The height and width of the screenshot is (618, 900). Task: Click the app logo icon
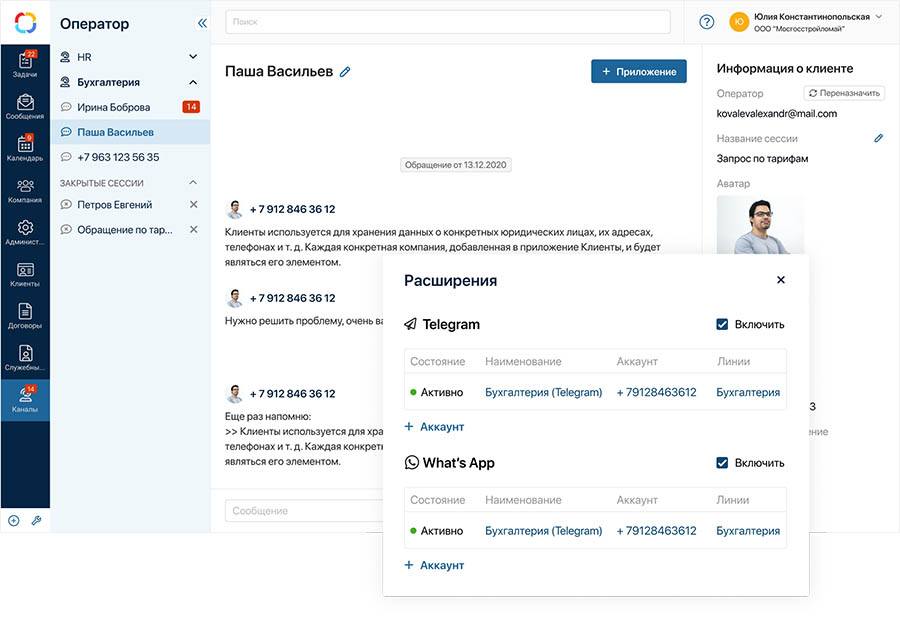click(x=25, y=22)
